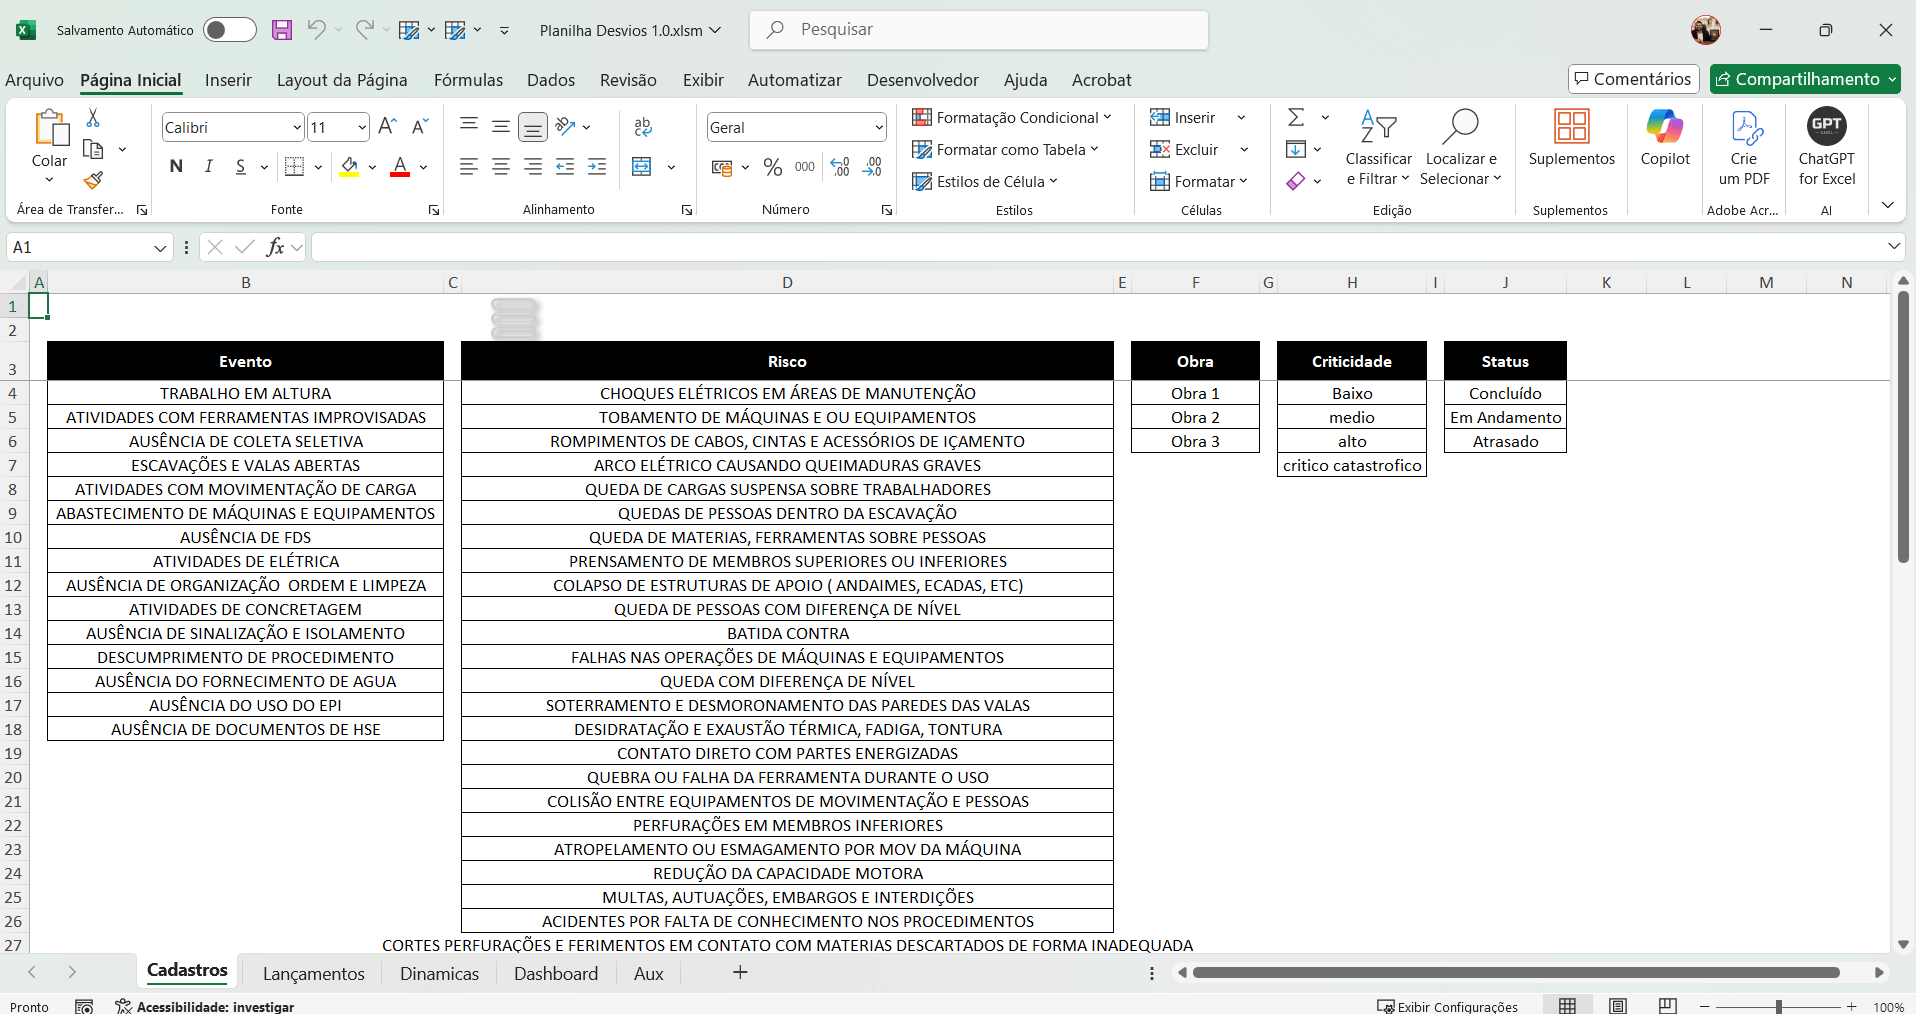Click the Compartilhamento button

coord(1804,79)
